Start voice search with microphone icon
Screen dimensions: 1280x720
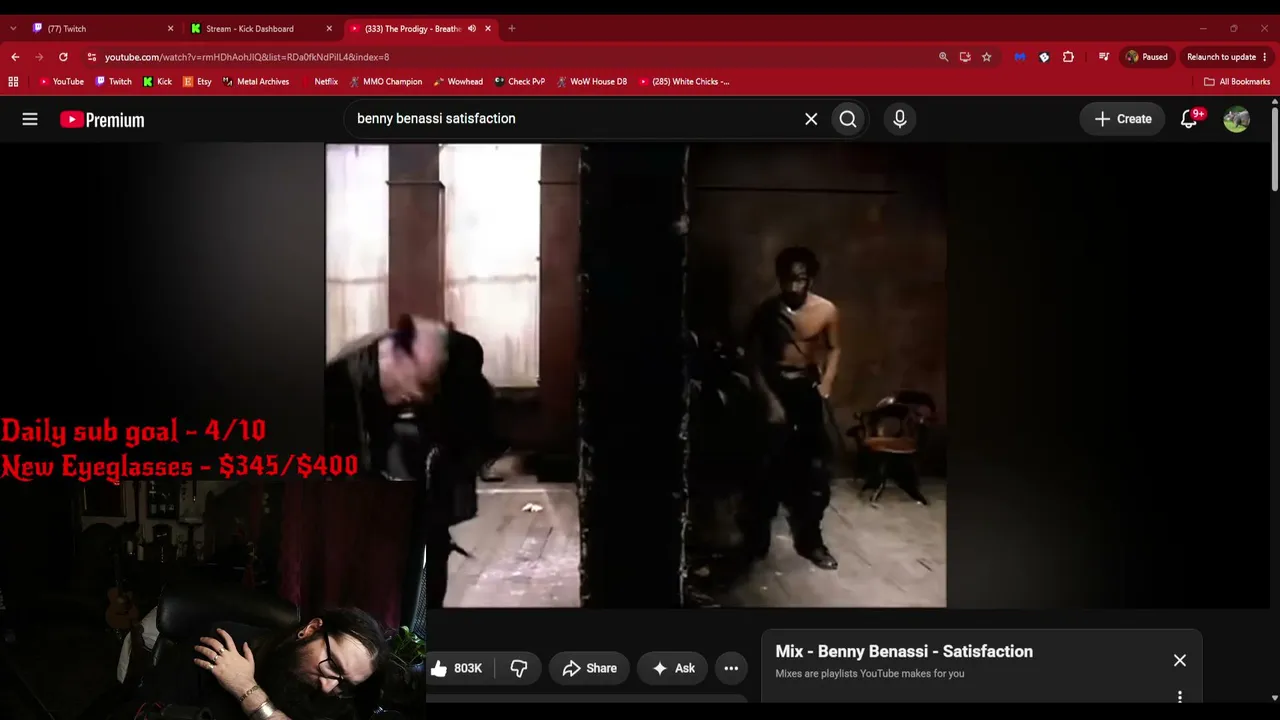[900, 119]
